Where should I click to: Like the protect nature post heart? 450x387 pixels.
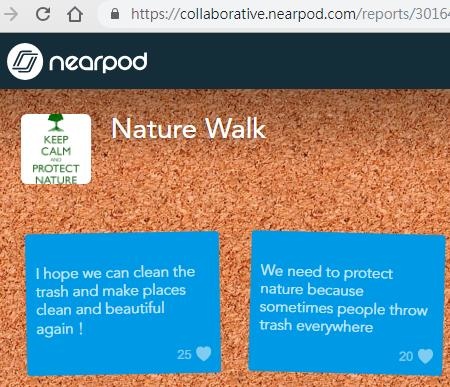[x=426, y=356]
